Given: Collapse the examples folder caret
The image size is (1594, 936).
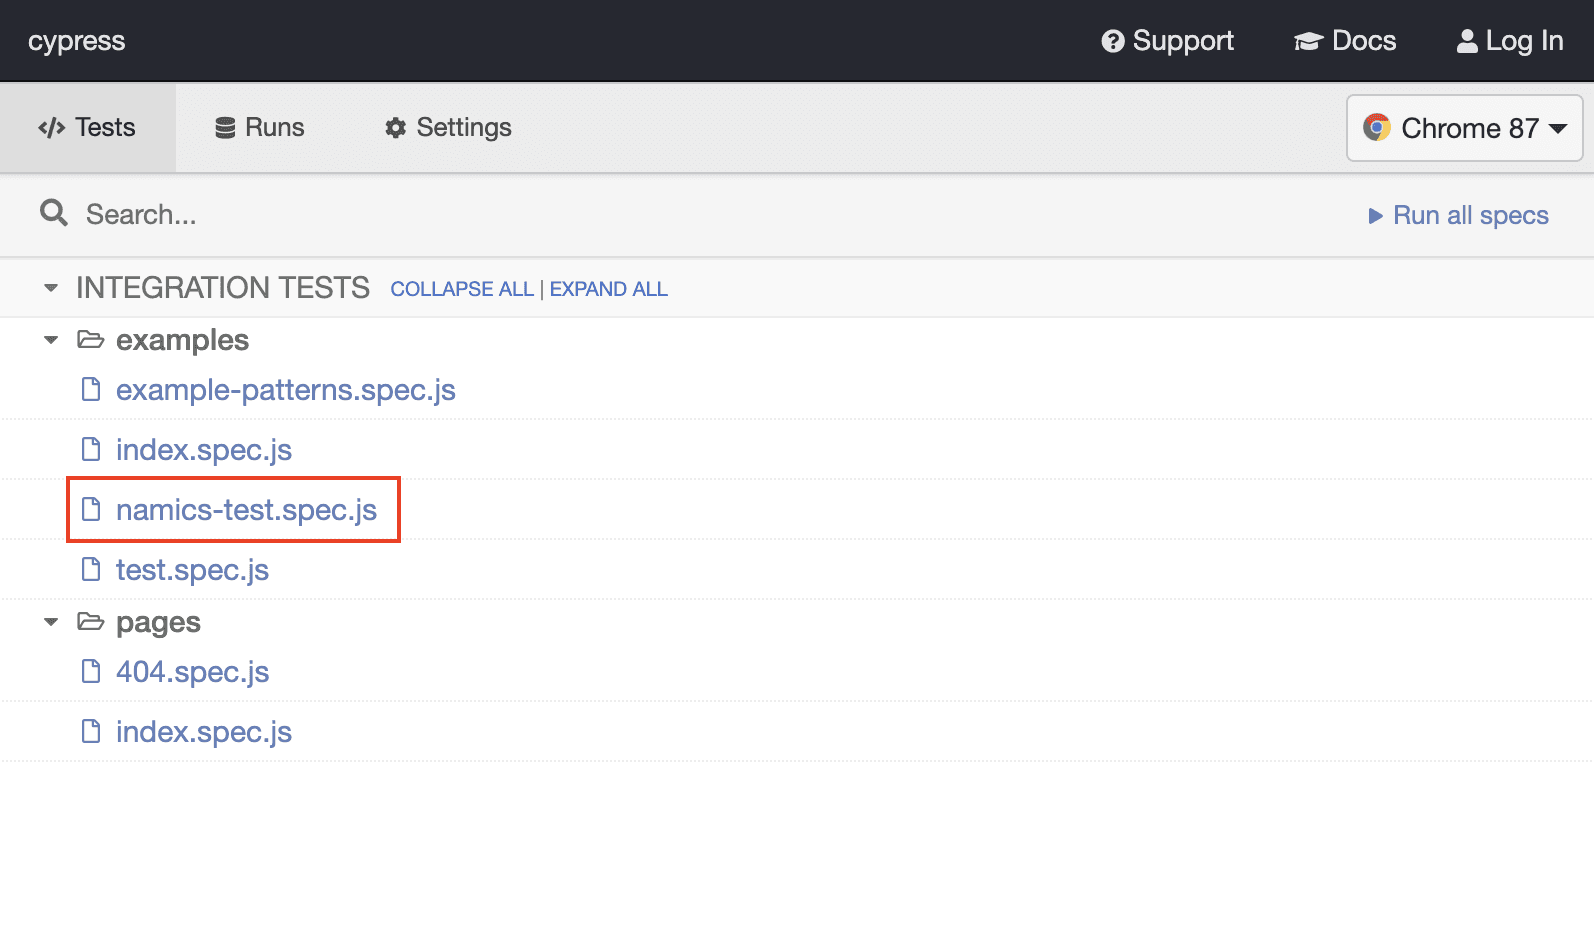Looking at the screenshot, I should 51,340.
